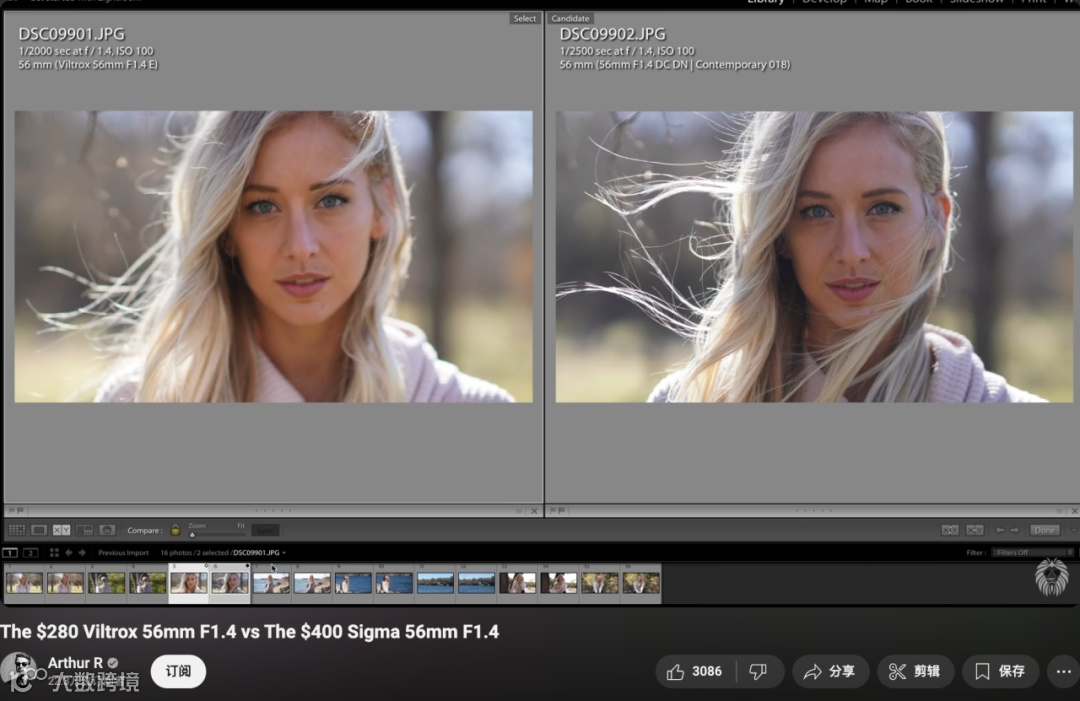Click the filmstrip grid shortcut icon

click(x=54, y=552)
